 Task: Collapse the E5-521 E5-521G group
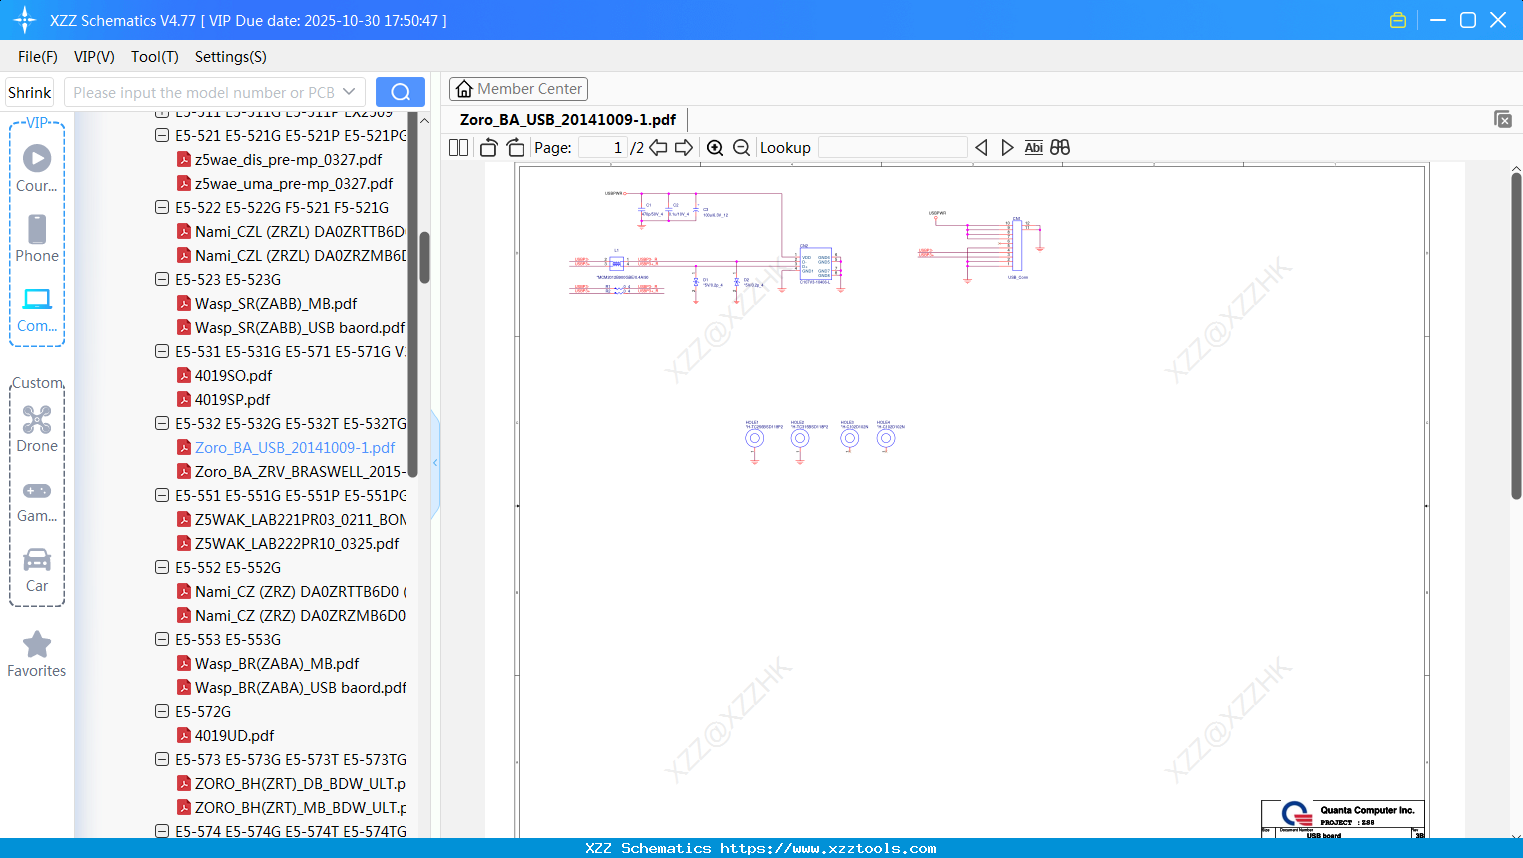[x=162, y=135]
